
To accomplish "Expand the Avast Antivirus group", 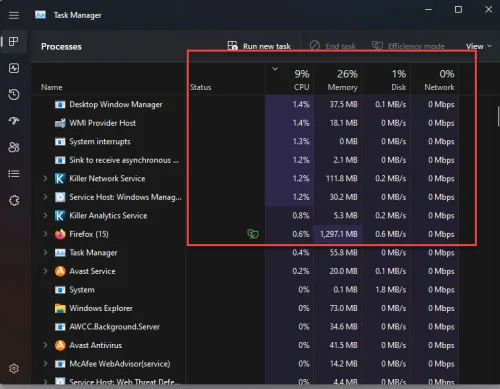I will click(x=45, y=345).
